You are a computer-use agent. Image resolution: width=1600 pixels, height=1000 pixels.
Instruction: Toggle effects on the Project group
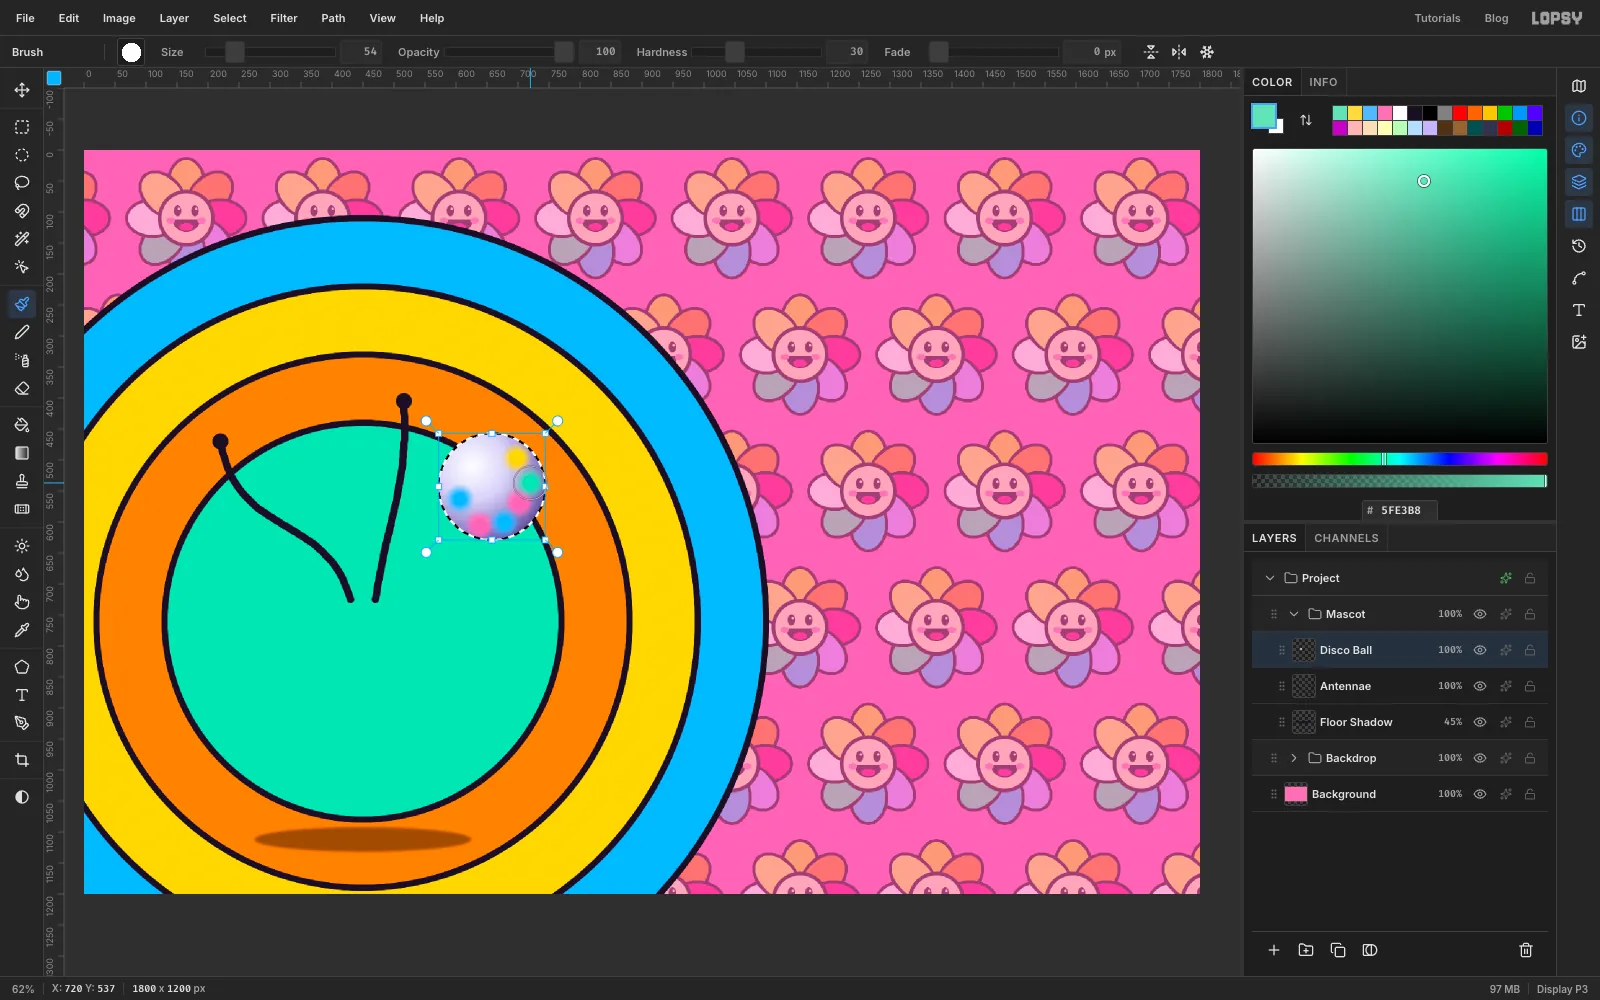1506,578
